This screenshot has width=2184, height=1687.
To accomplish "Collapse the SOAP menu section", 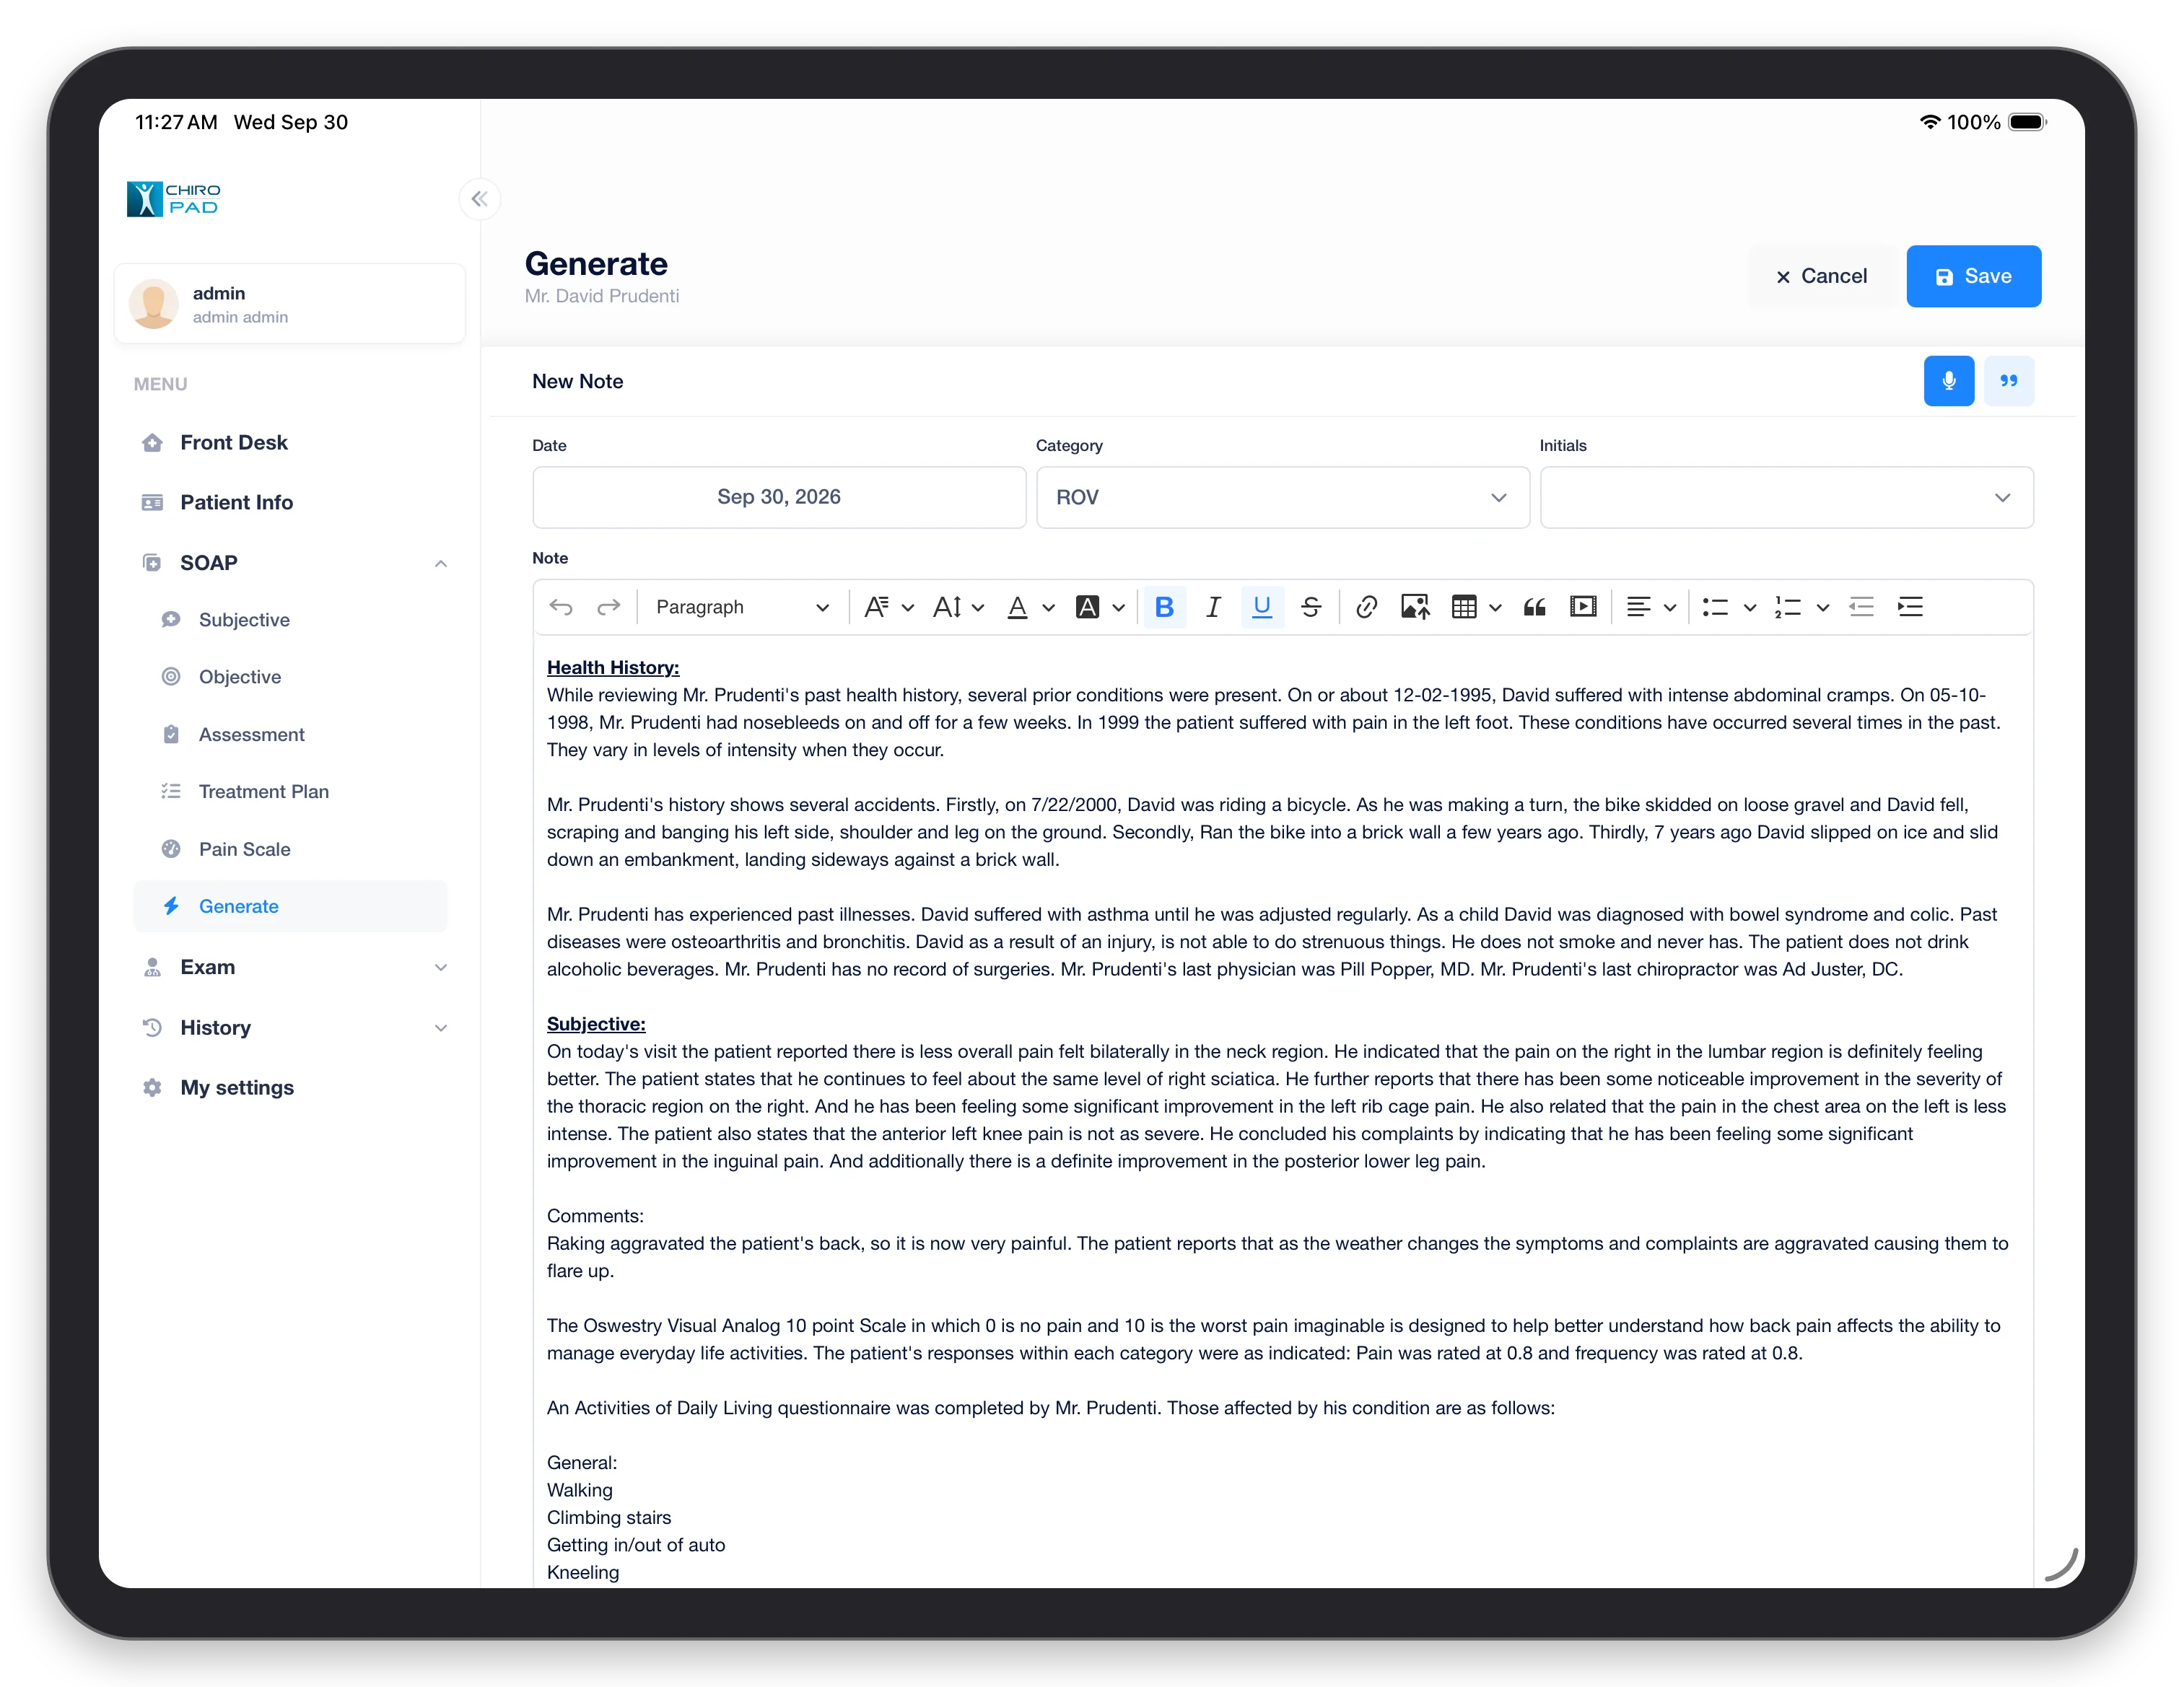I will 290,563.
